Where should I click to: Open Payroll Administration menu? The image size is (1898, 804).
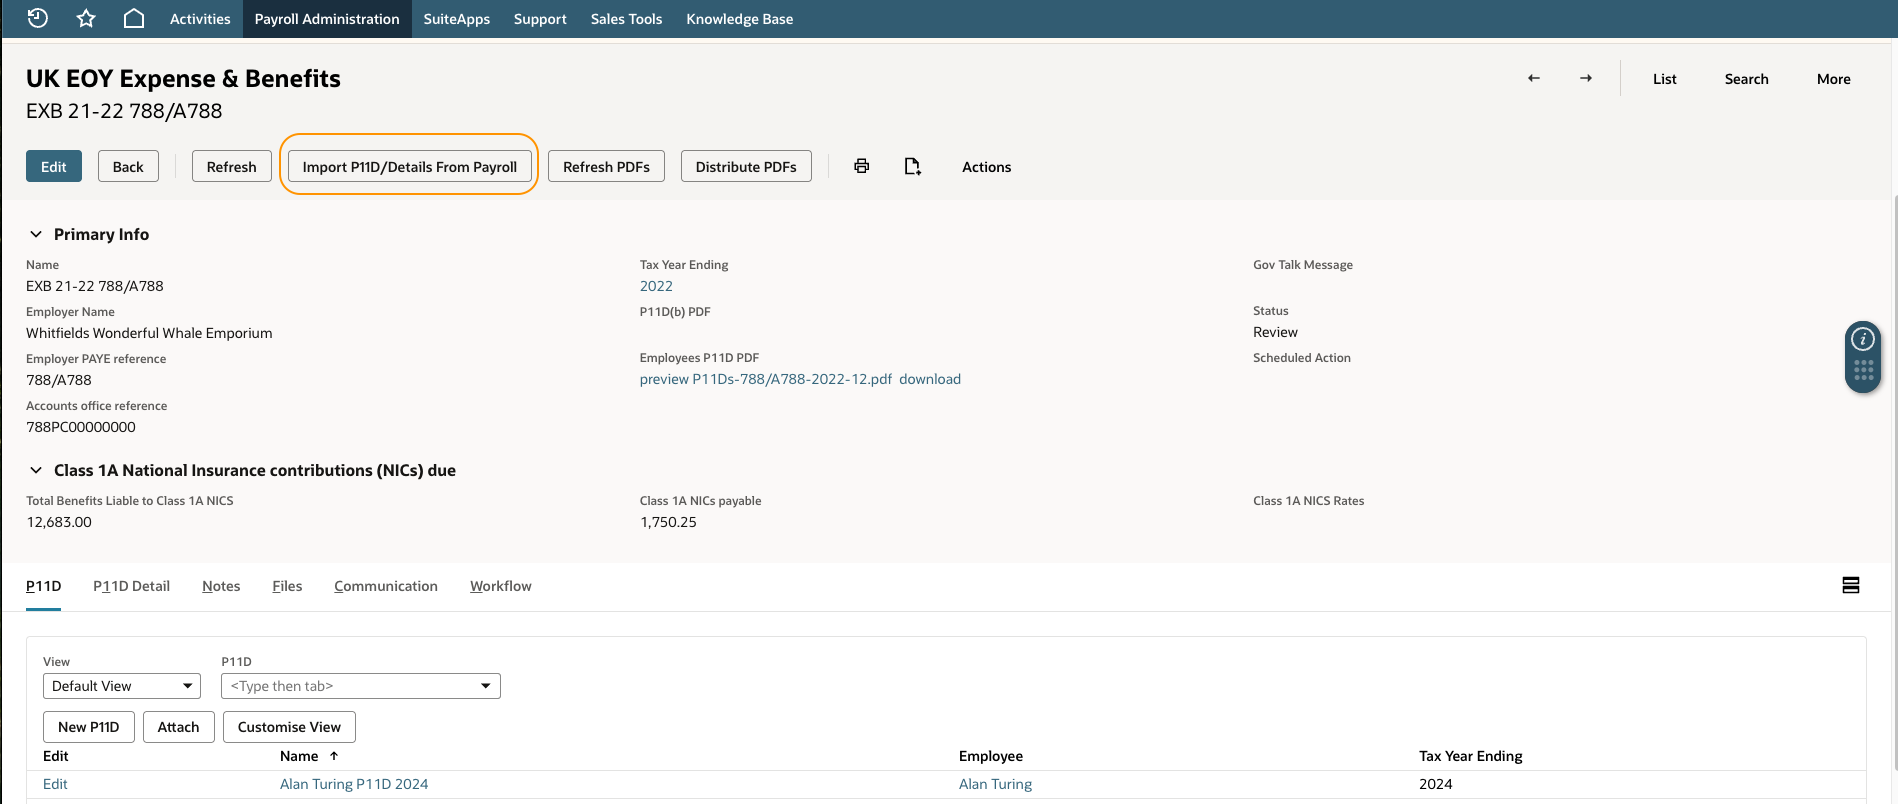[327, 19]
